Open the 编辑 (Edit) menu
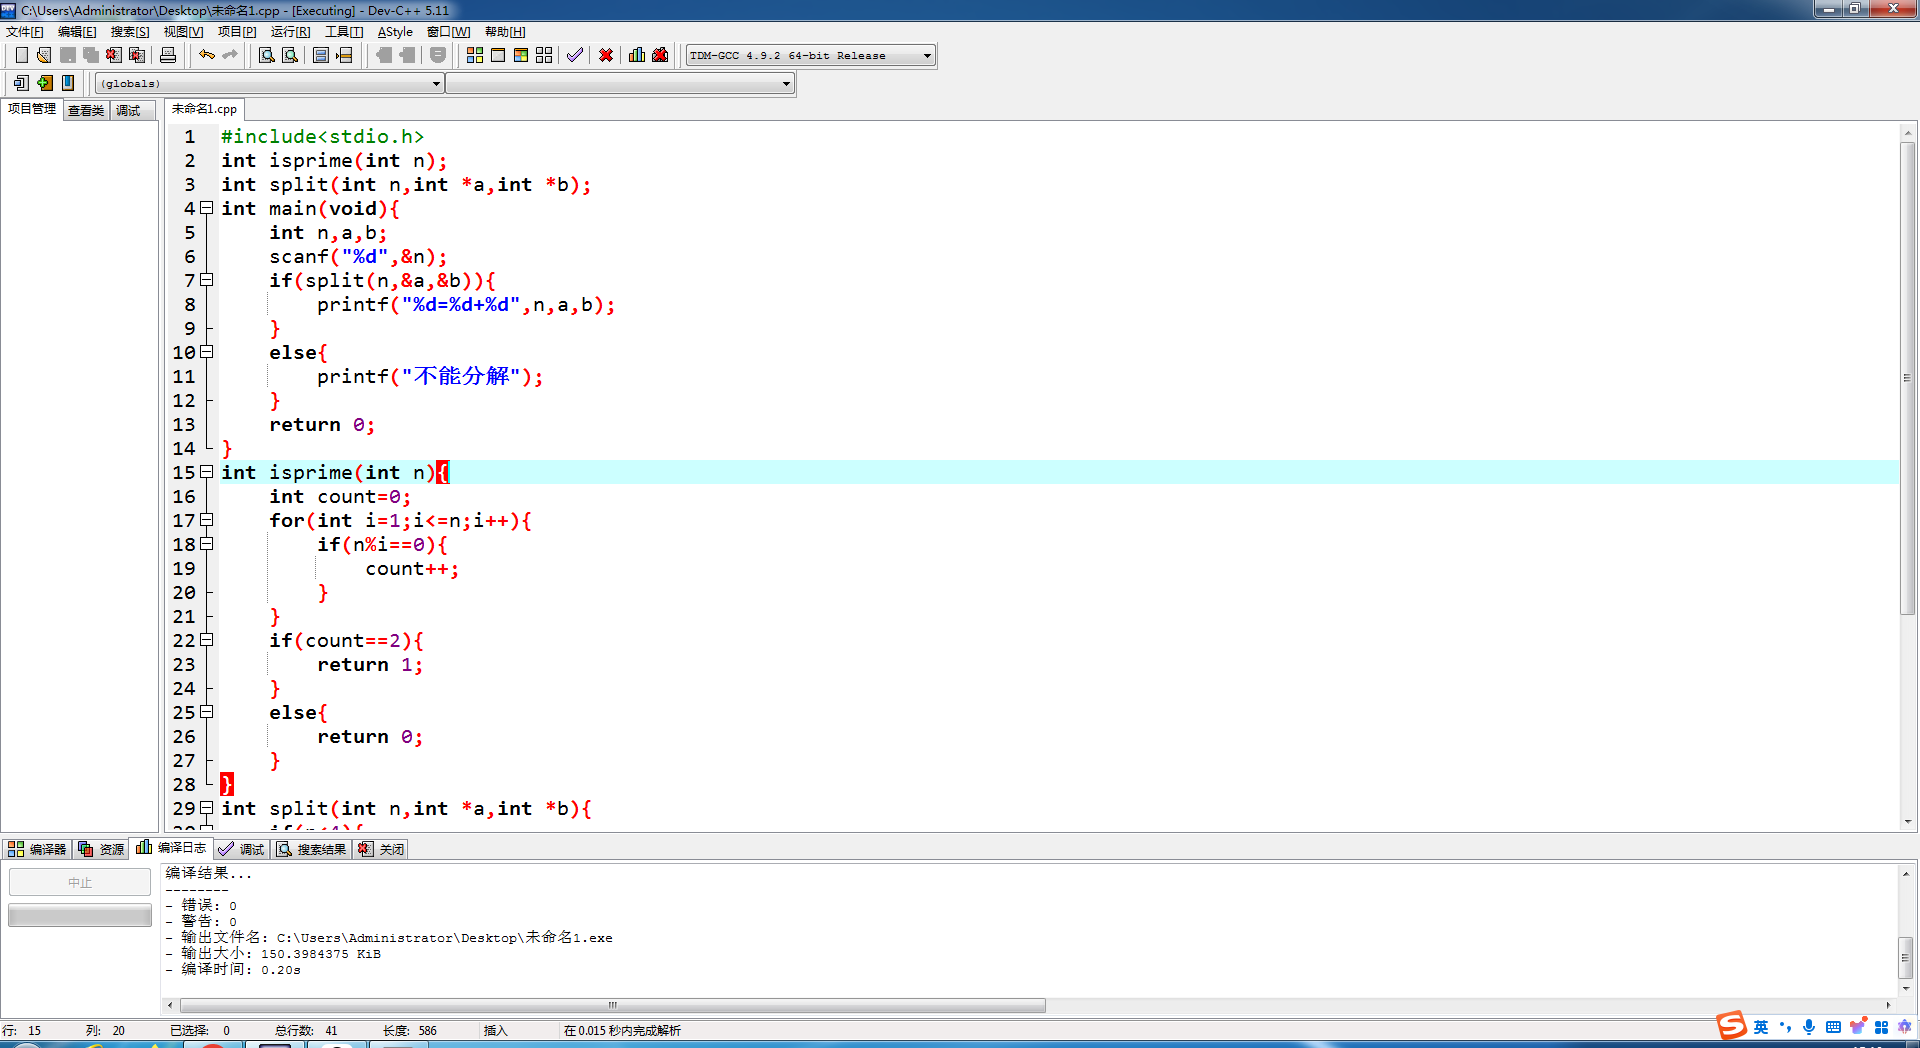 pos(77,32)
